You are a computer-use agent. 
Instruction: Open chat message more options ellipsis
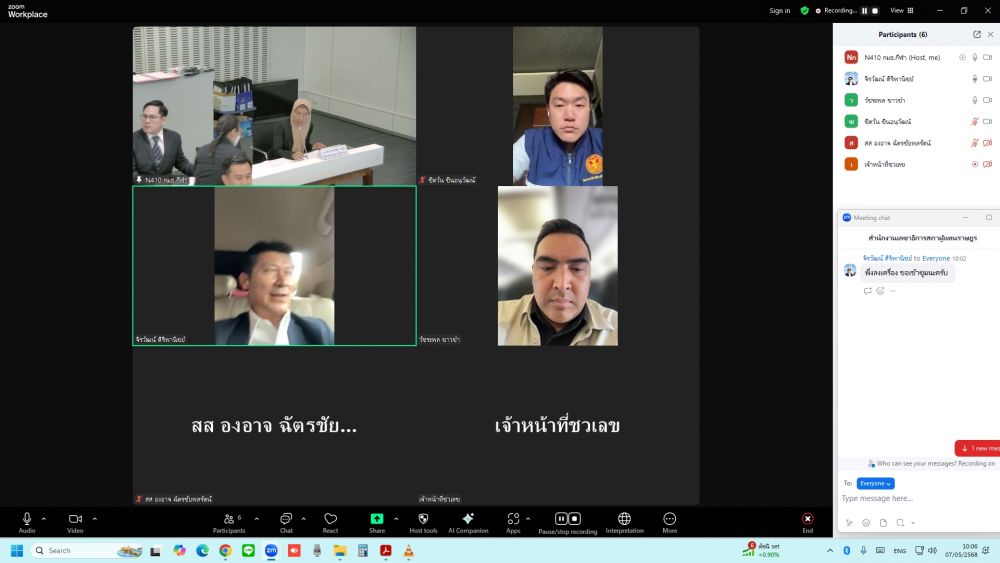click(892, 291)
